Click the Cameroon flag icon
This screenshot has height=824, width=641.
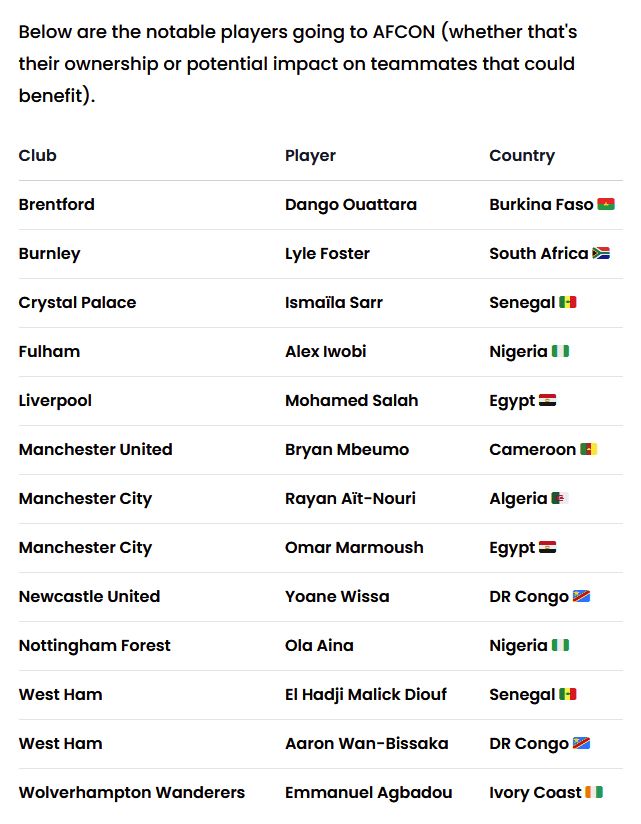click(x=588, y=449)
